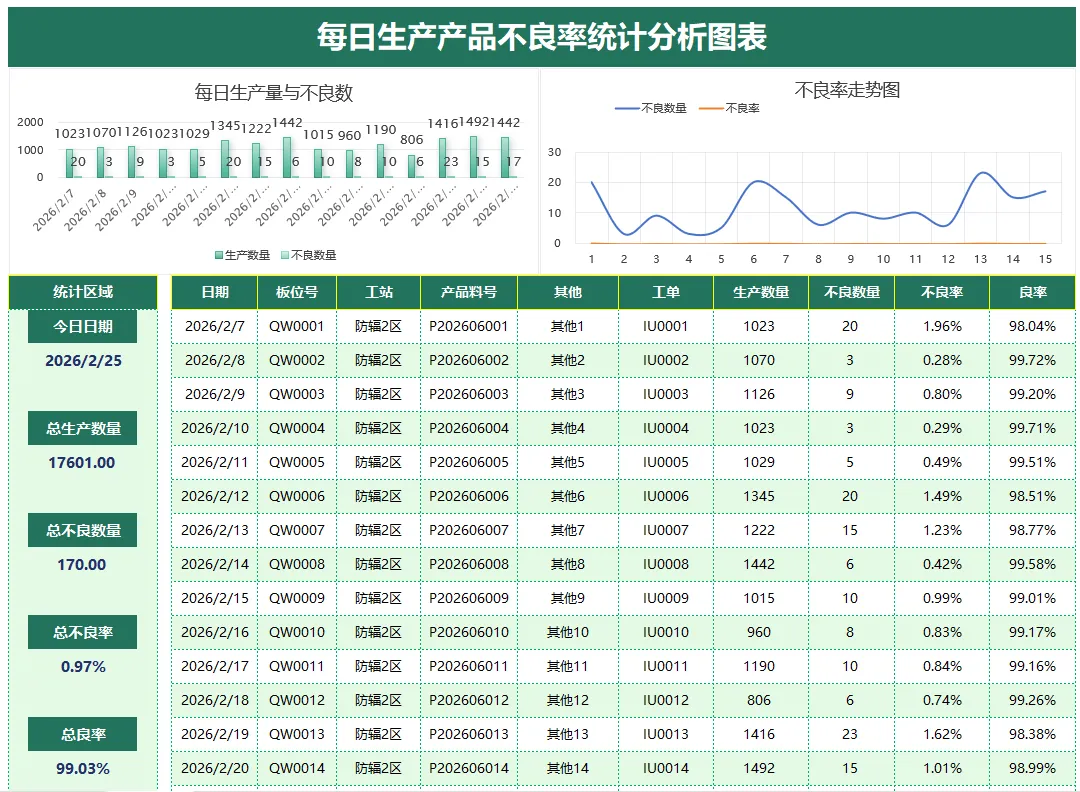Screen dimensions: 1080x792
Task: Select the 生产数量 column header
Action: [761, 292]
